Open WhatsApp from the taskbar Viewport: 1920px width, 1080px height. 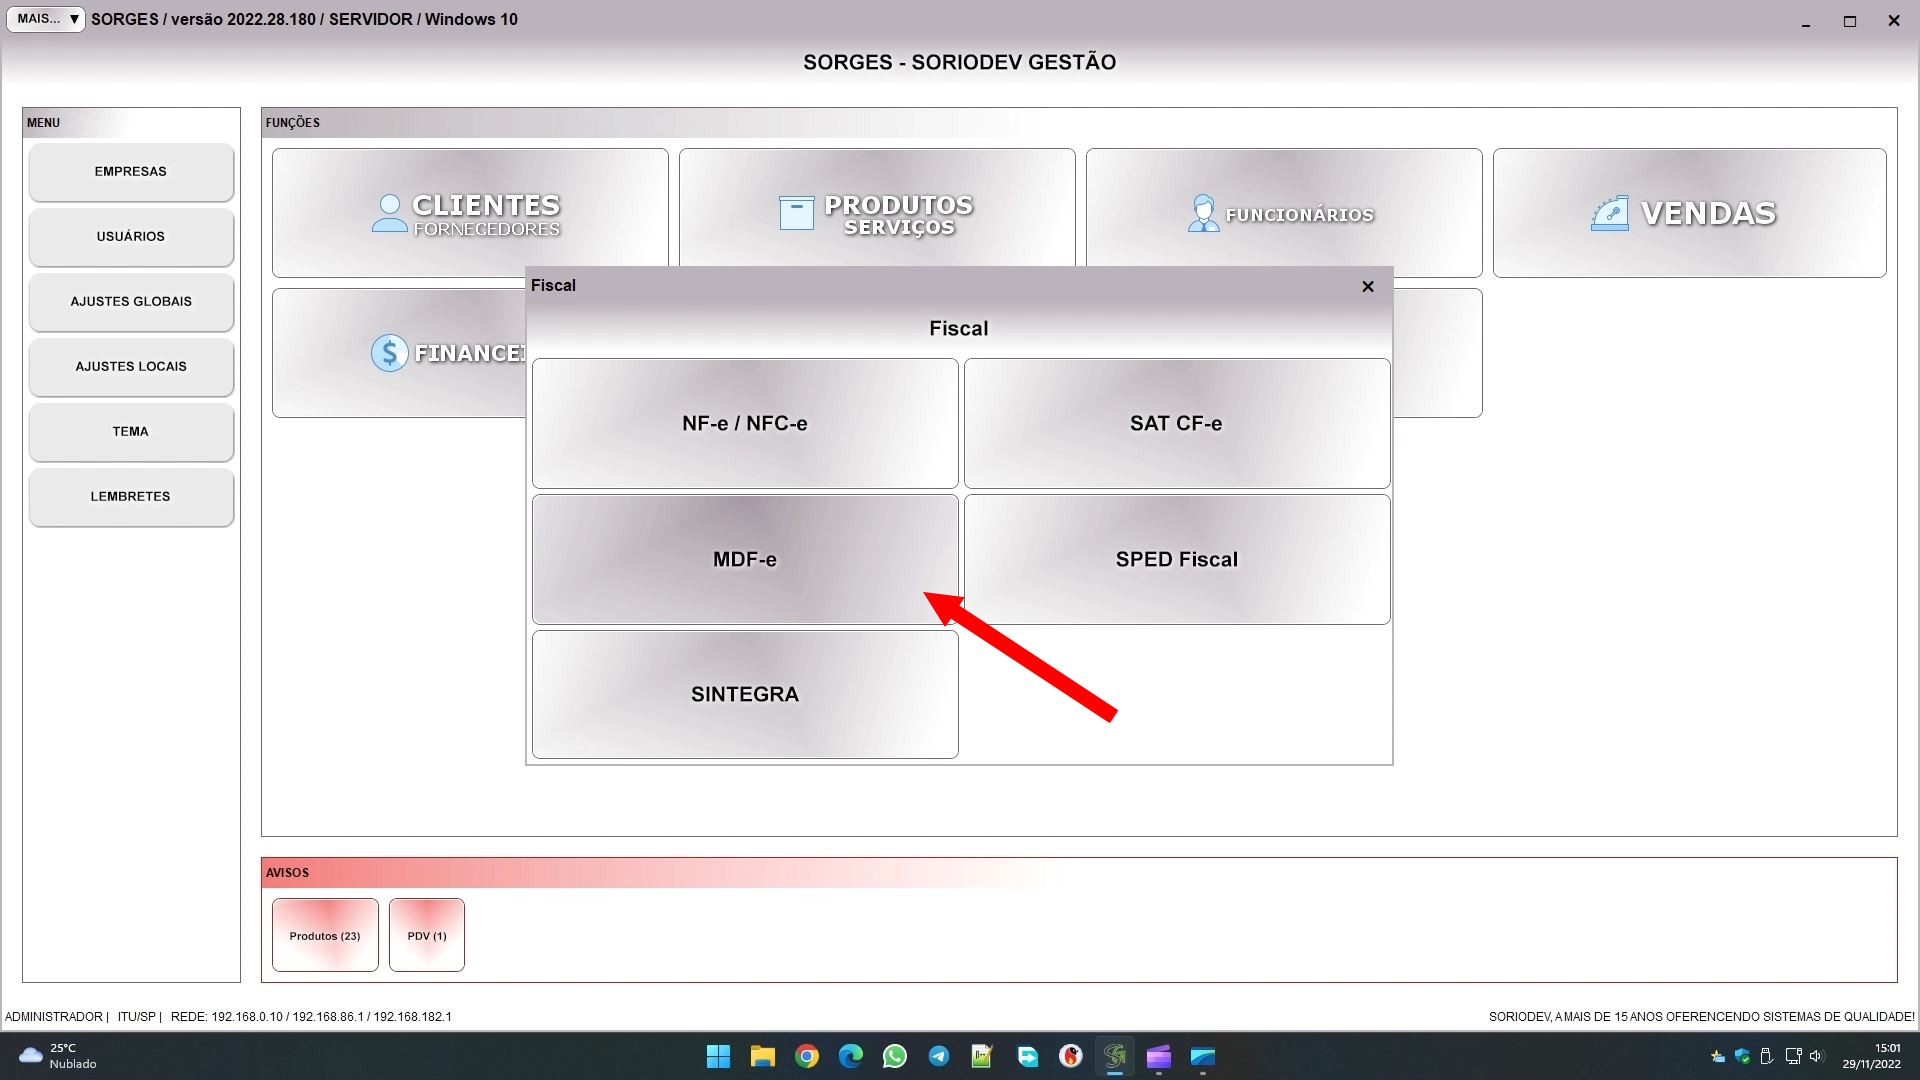(x=895, y=1057)
